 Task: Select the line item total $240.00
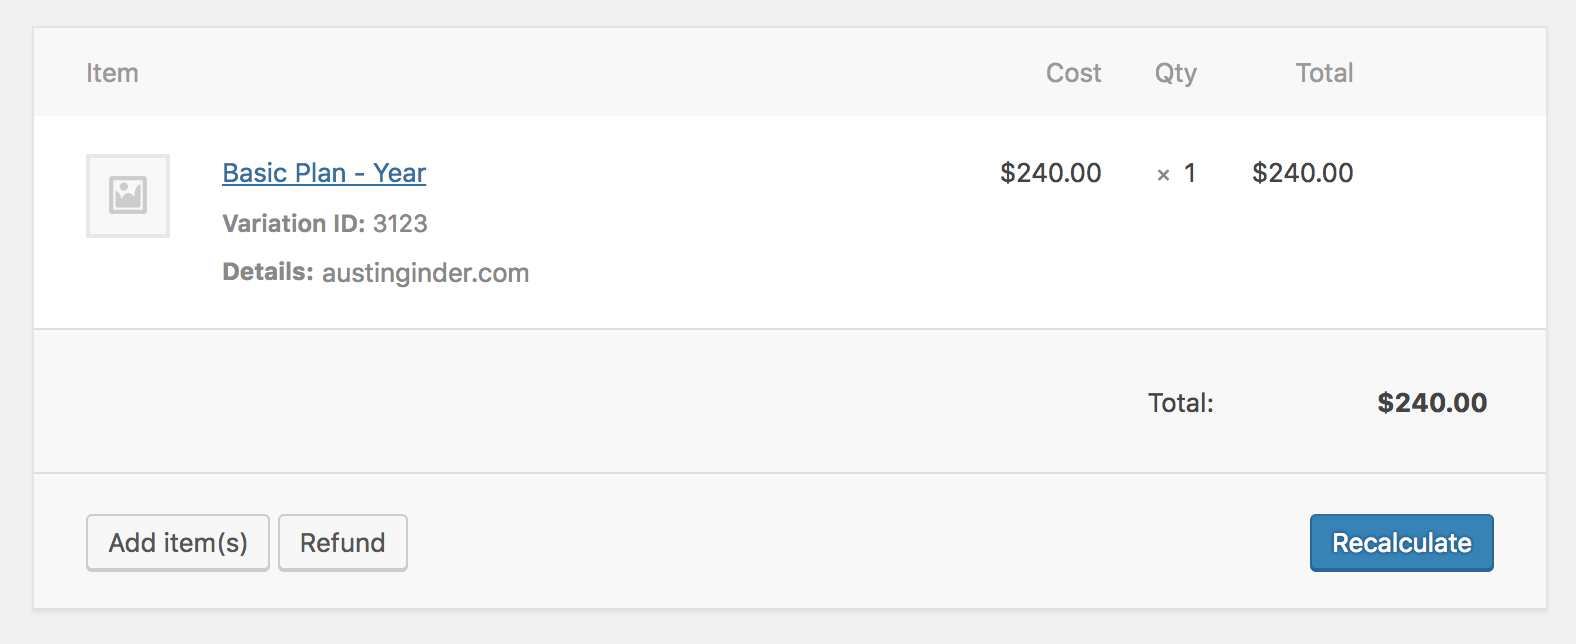[1303, 173]
